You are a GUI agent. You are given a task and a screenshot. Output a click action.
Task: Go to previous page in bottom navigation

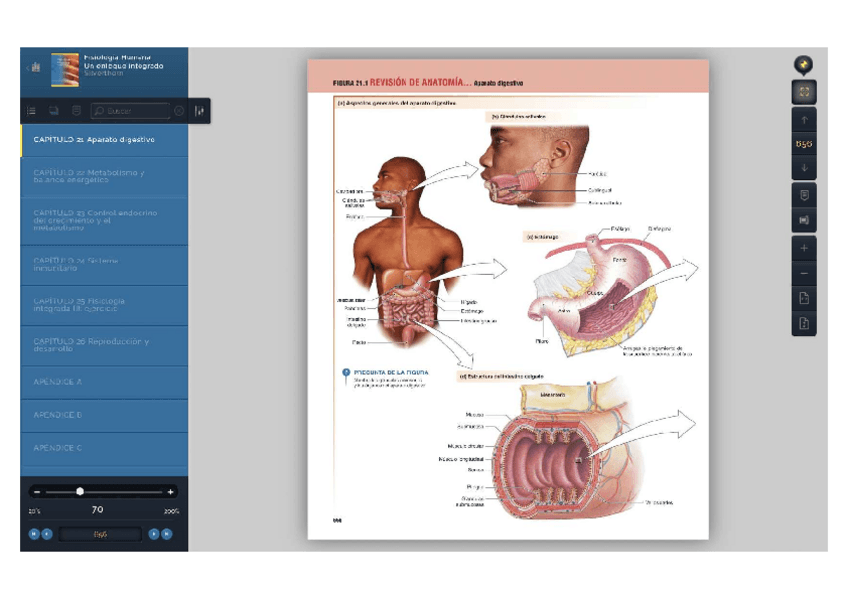[47, 534]
